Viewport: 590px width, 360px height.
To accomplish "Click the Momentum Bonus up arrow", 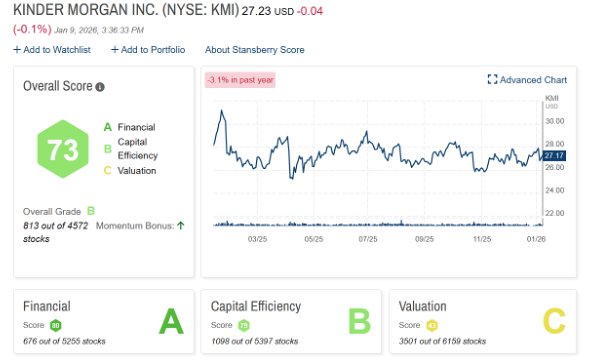I will tap(181, 225).
